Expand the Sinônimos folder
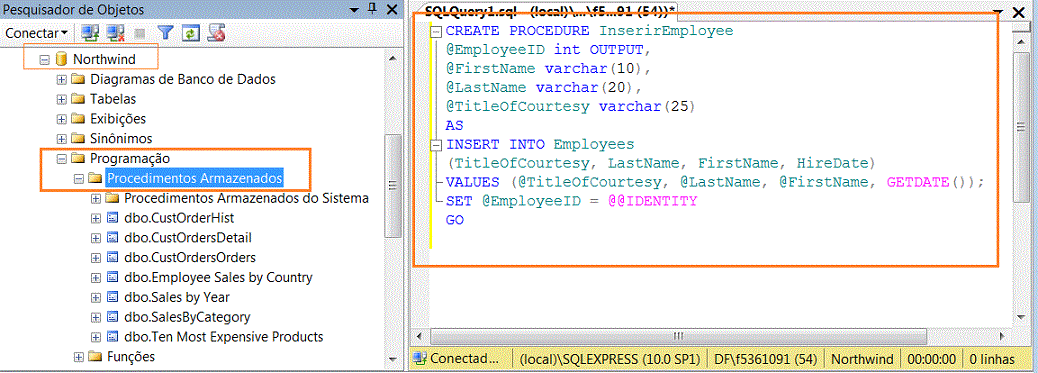 click(x=62, y=139)
